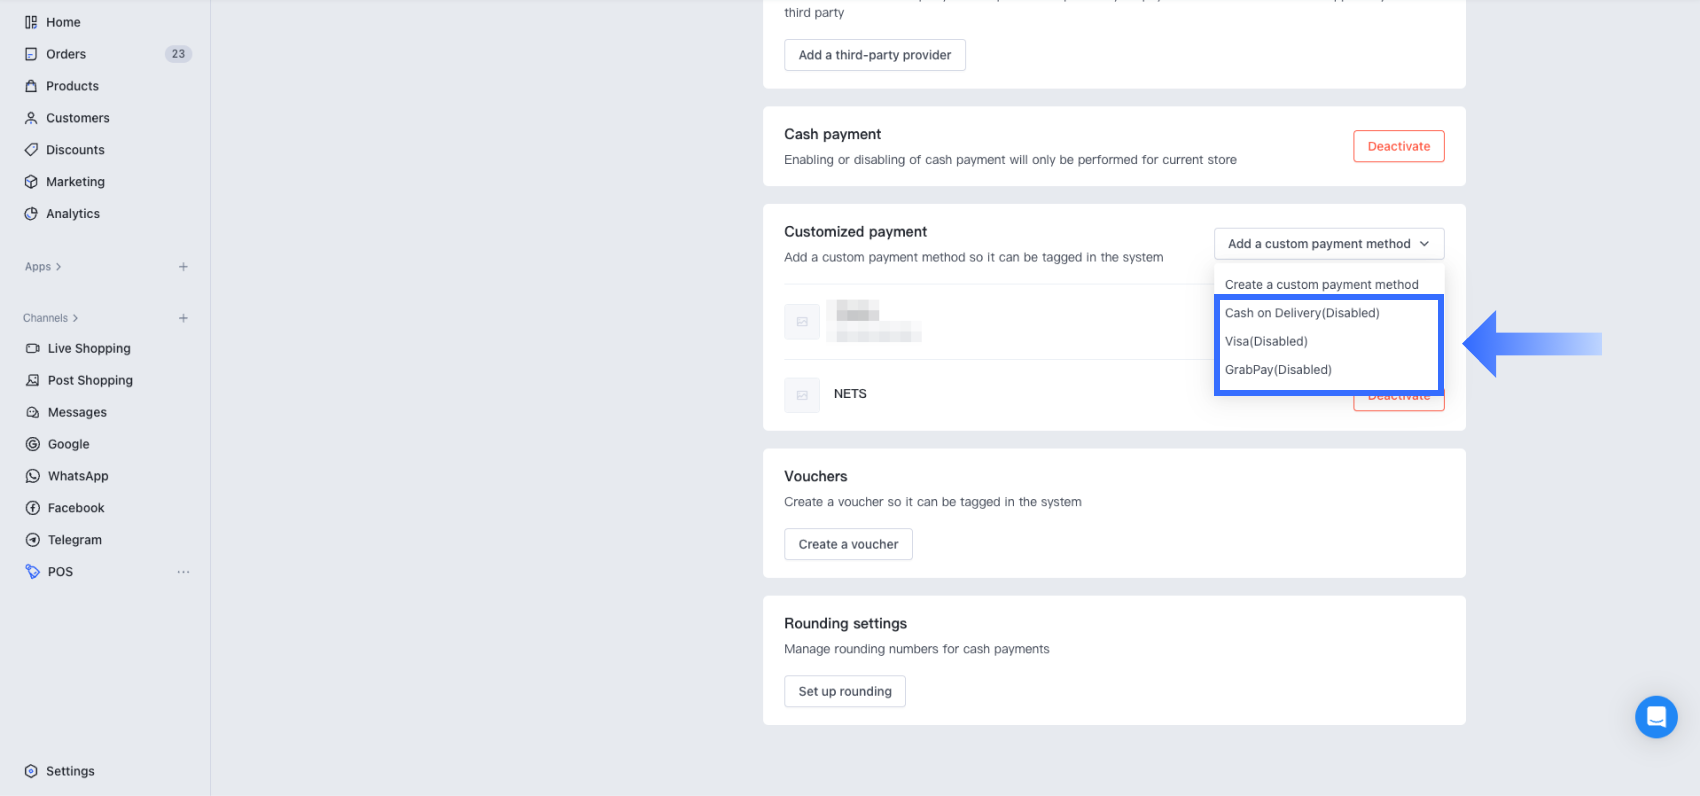
Task: Click the Telegram channel icon
Action: [33, 540]
